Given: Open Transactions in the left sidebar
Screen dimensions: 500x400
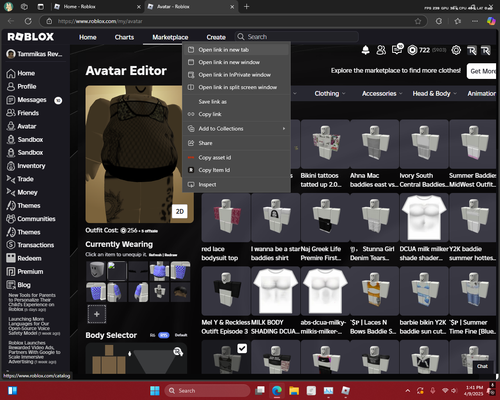Looking at the screenshot, I should coord(30,245).
